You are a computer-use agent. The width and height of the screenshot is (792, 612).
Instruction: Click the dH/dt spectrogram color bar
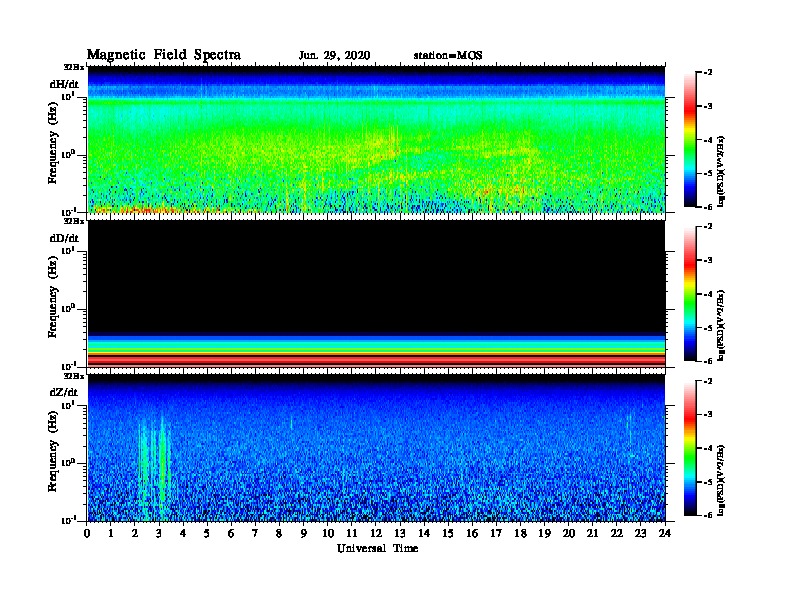[x=690, y=139]
